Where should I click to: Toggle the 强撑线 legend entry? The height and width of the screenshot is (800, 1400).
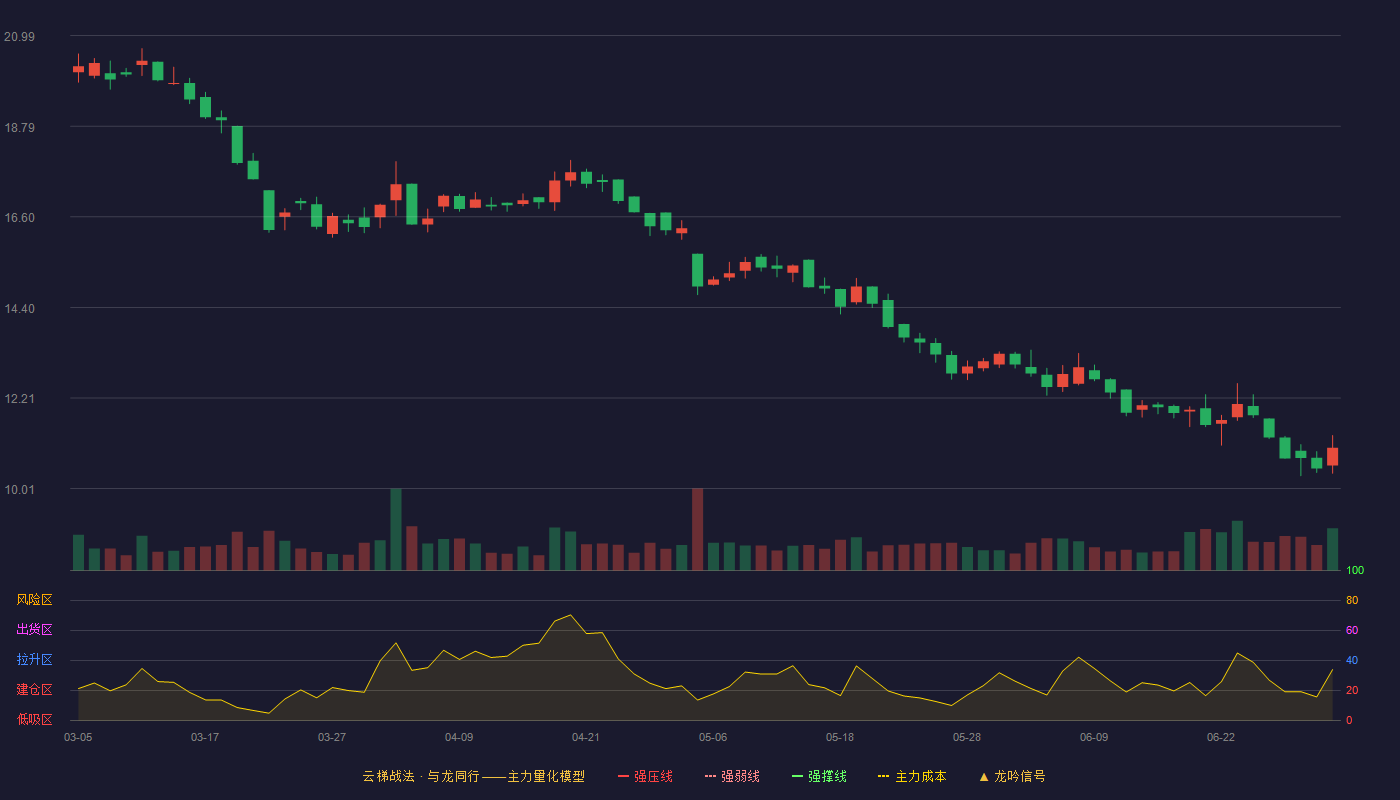pyautogui.click(x=819, y=776)
